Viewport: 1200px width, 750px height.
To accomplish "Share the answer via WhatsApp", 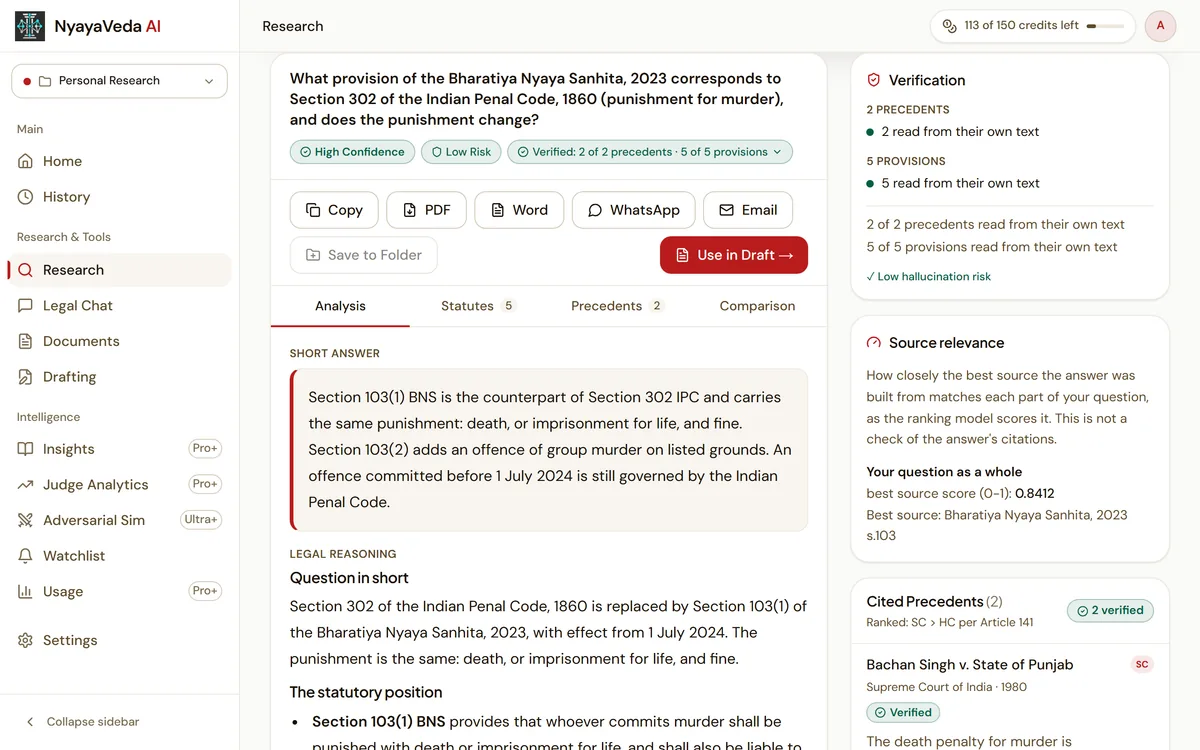I will point(634,210).
